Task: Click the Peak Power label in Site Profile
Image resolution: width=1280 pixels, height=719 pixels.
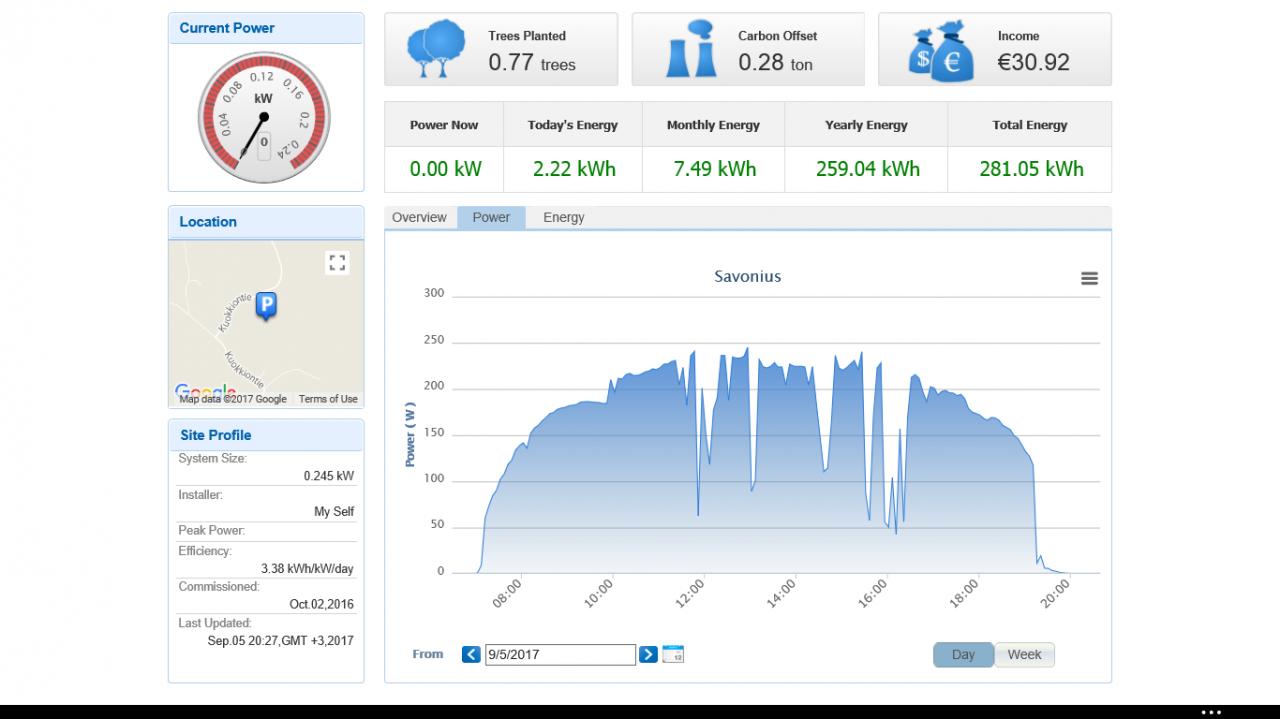Action: [211, 530]
